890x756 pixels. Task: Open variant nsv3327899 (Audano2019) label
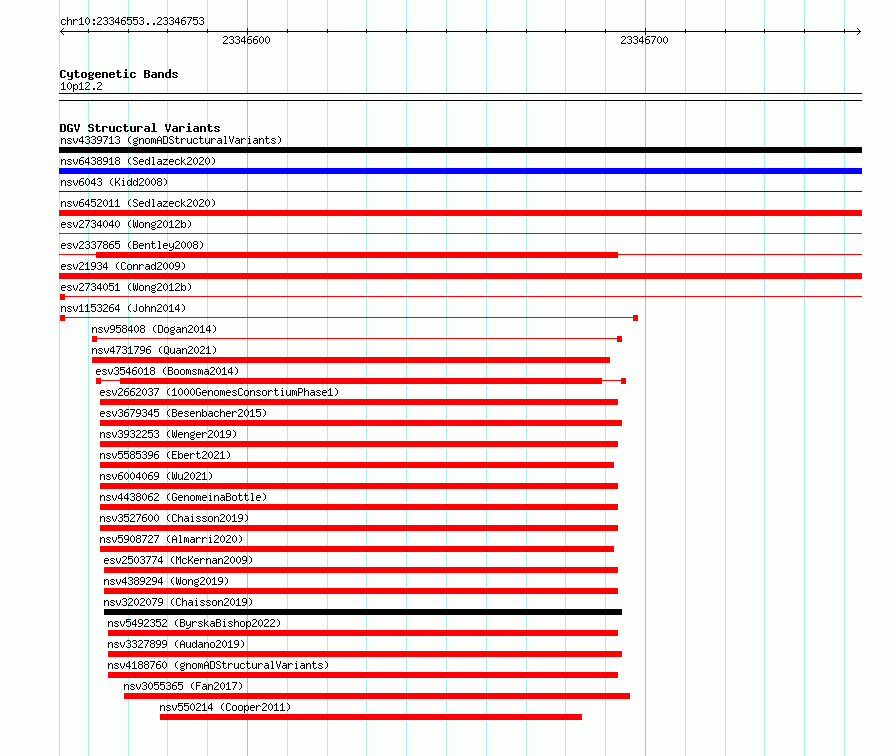[176, 644]
